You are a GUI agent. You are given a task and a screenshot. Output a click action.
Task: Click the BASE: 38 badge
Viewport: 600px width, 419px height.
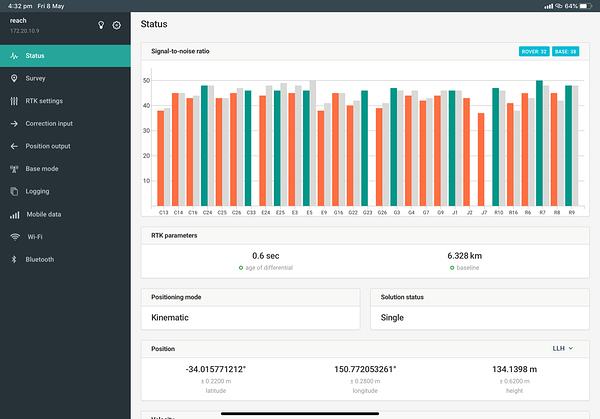tap(565, 51)
